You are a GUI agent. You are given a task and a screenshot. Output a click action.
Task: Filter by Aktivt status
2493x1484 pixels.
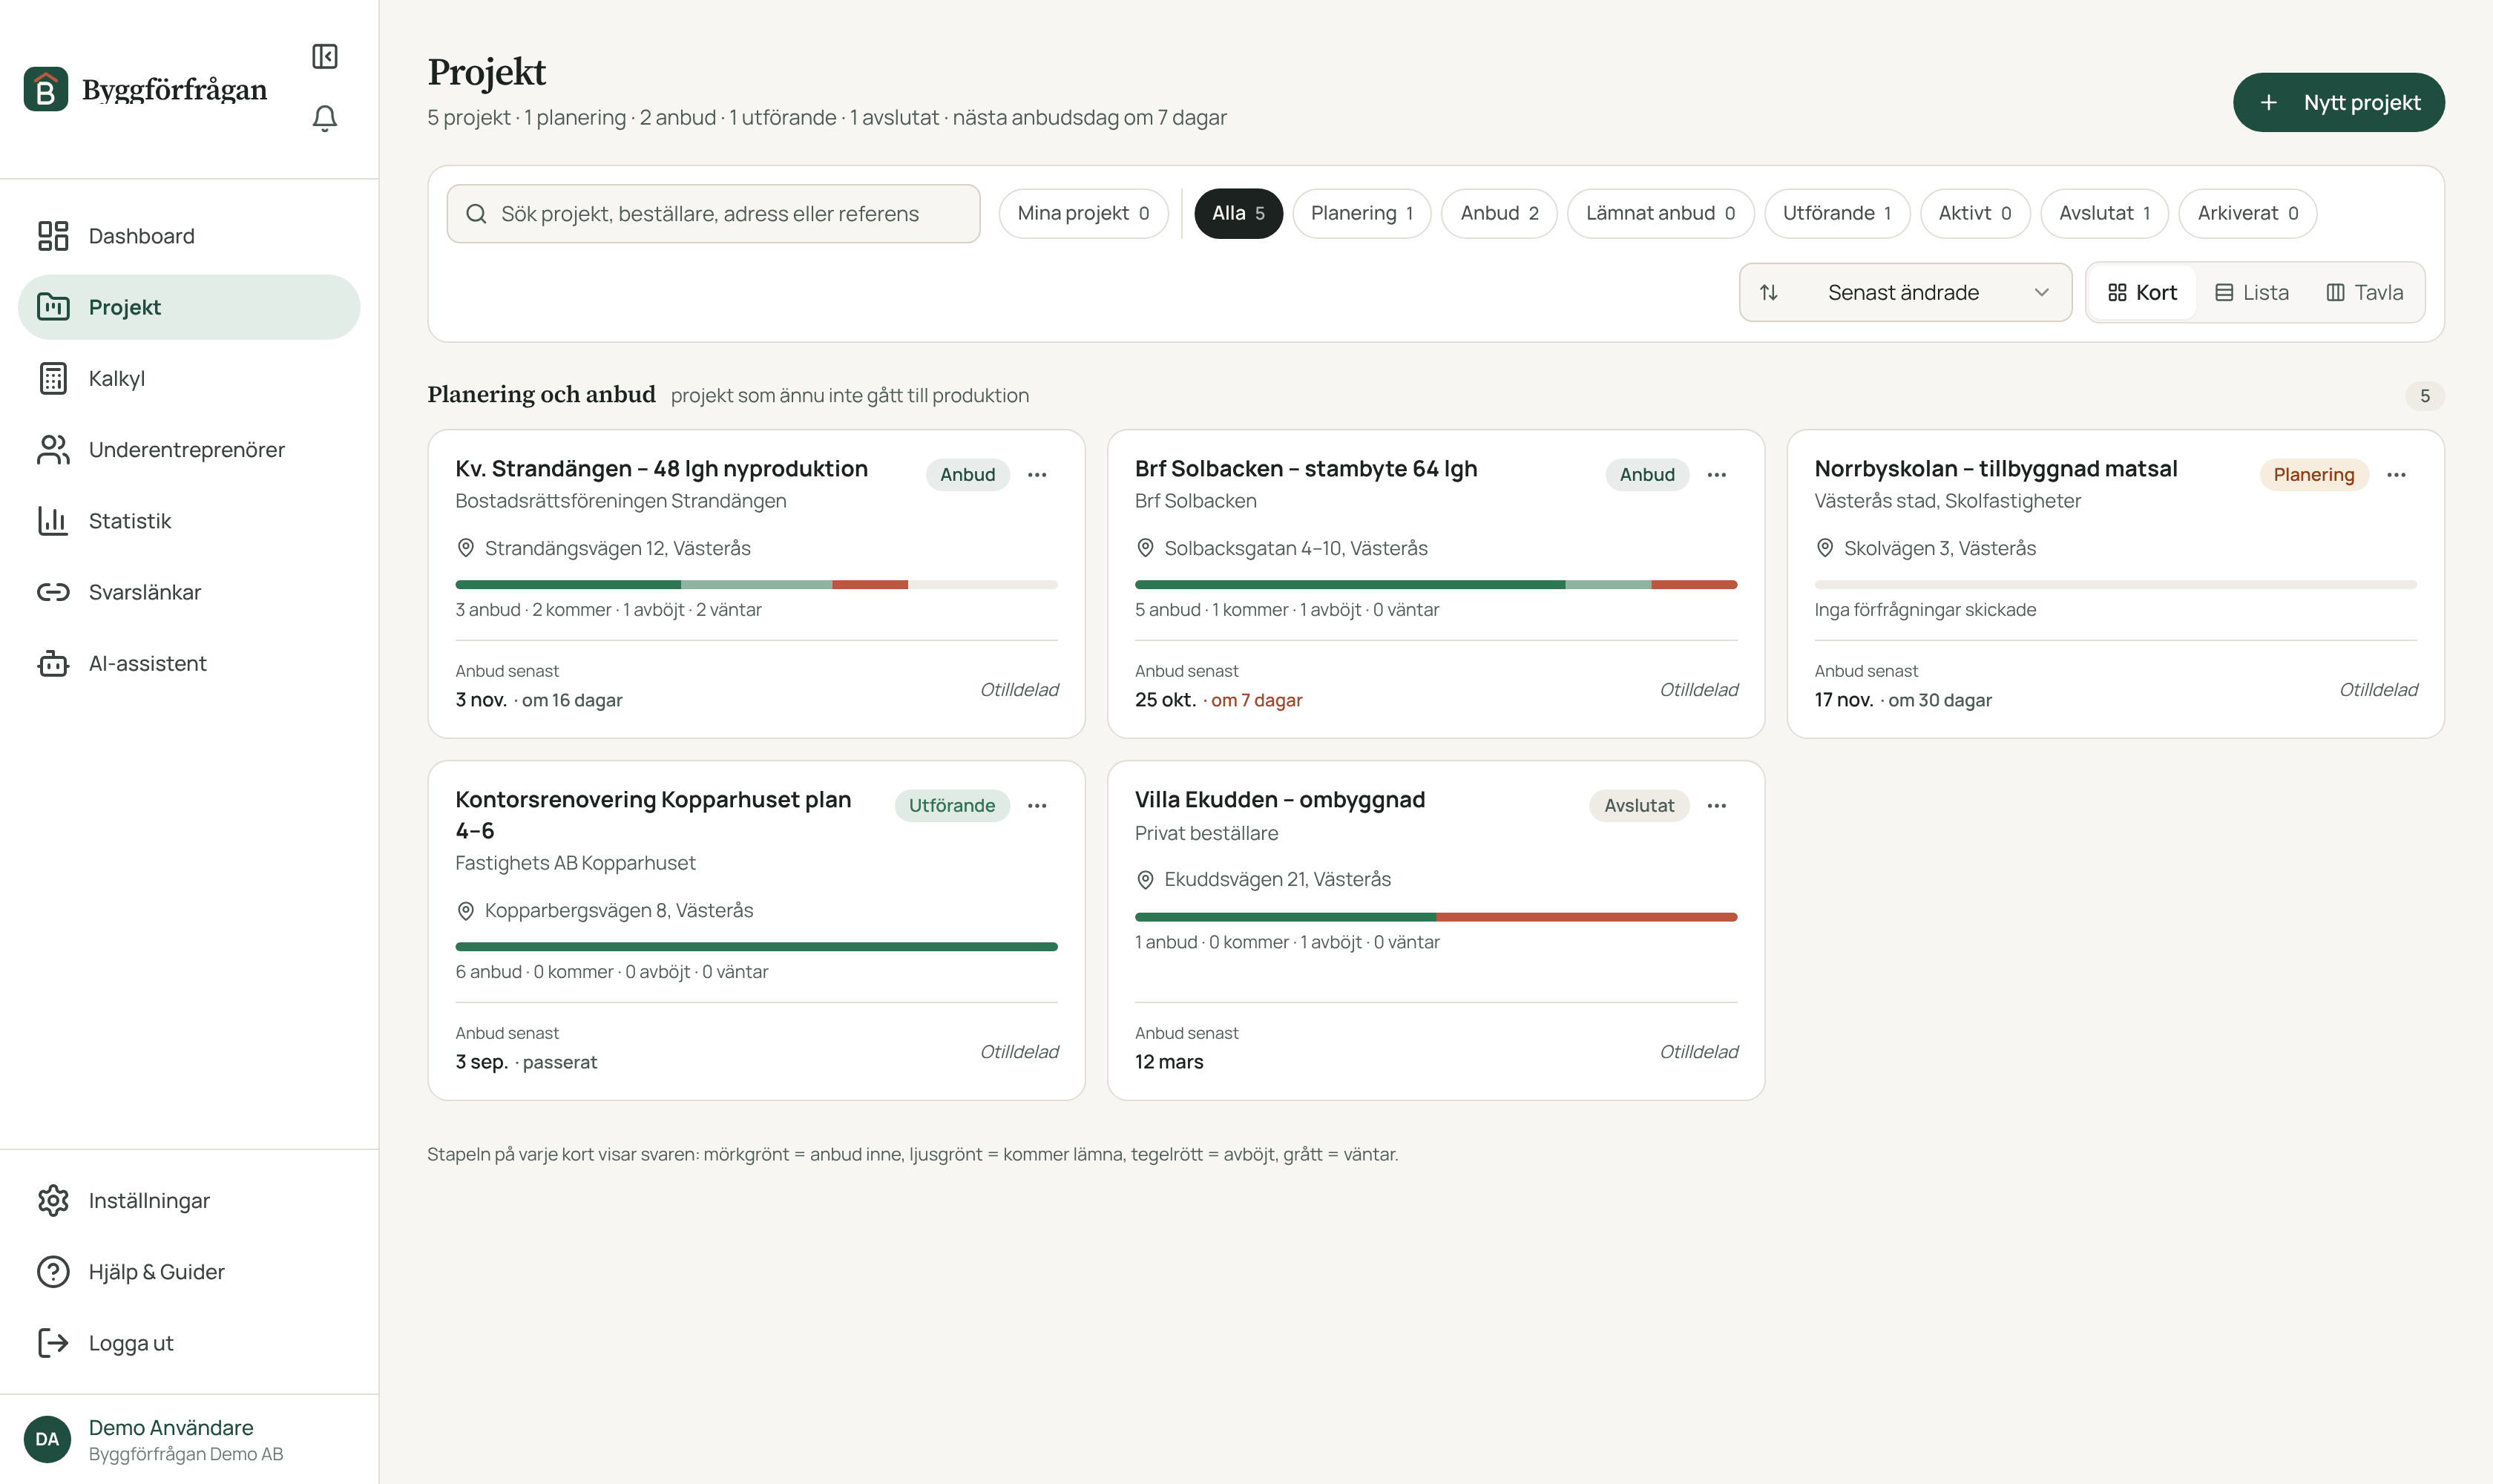point(1975,213)
